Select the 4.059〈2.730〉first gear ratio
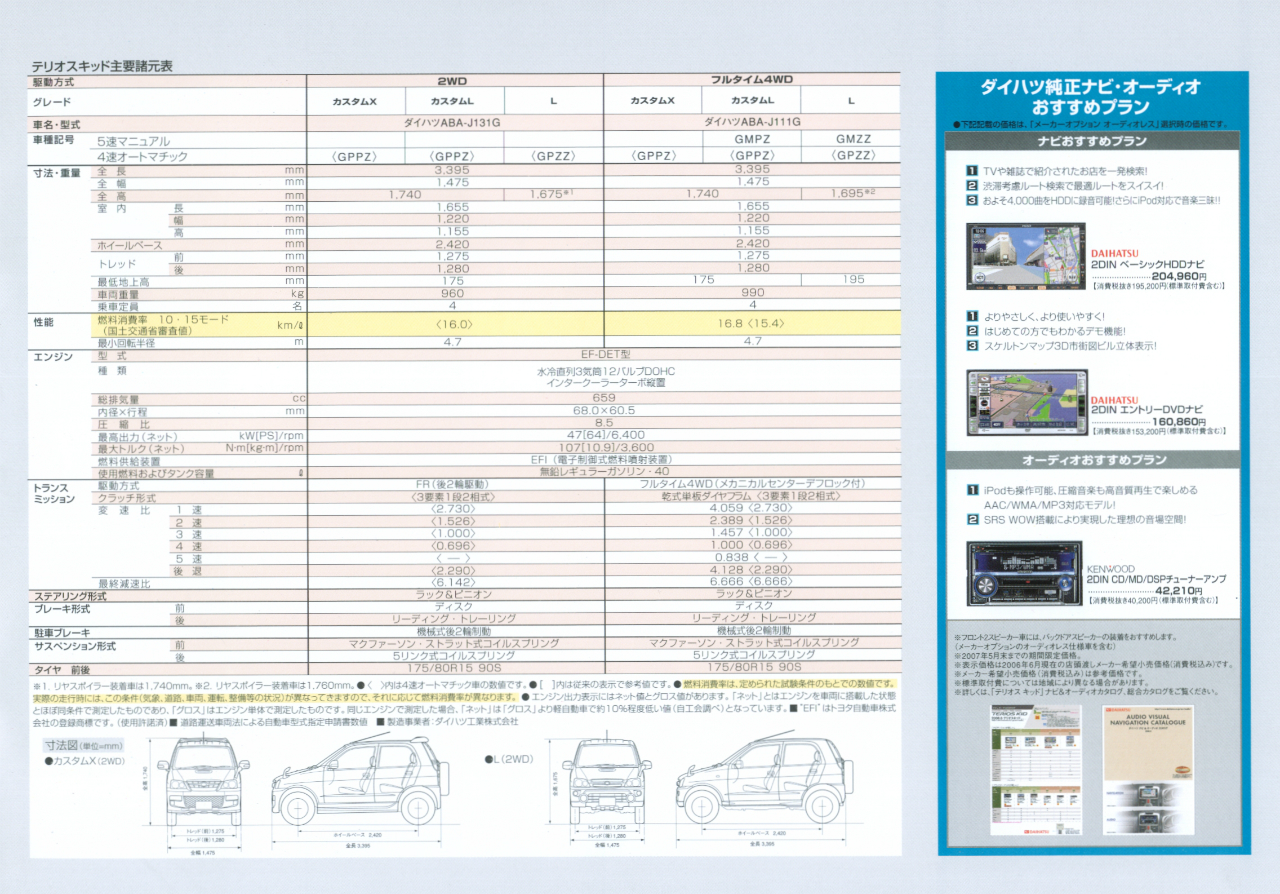The image size is (1280, 894). (x=752, y=508)
